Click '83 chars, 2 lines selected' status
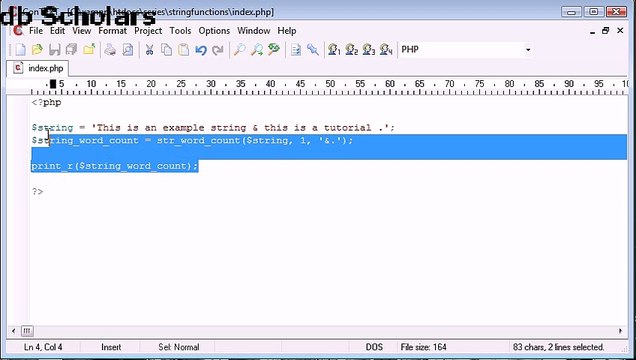 559,347
